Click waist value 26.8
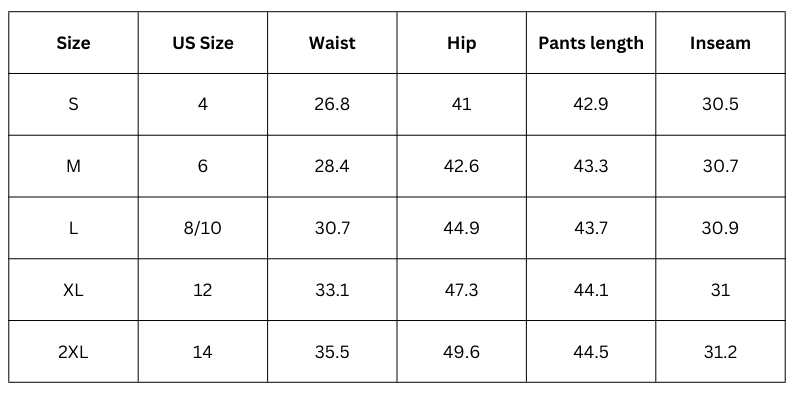This screenshot has width=800, height=400. 332,104
